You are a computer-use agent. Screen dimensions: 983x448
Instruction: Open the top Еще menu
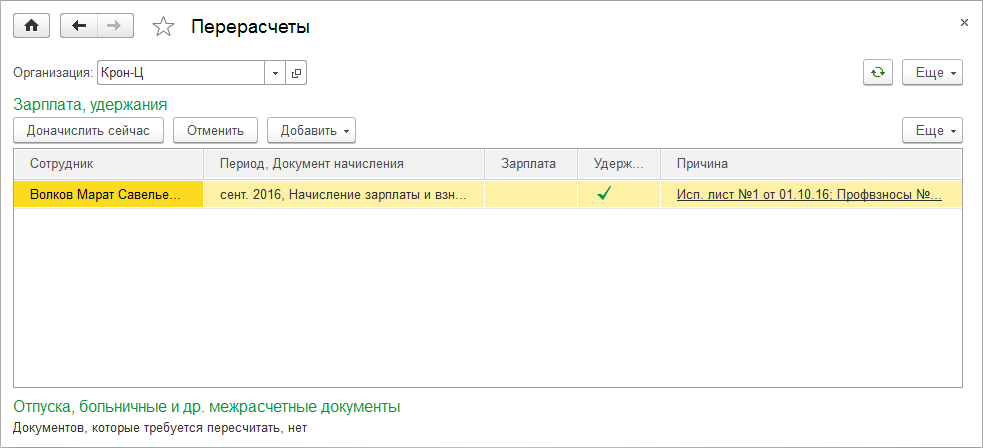click(932, 73)
